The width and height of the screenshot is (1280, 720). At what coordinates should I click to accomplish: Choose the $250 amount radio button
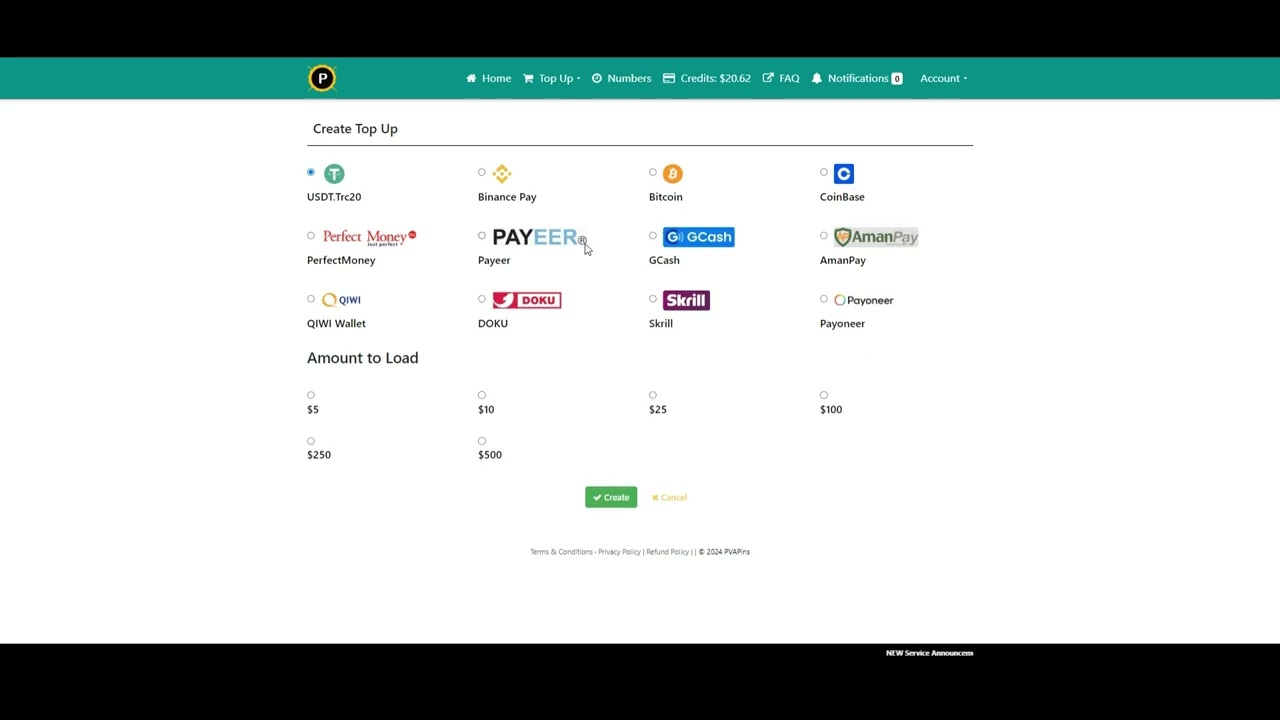click(311, 441)
